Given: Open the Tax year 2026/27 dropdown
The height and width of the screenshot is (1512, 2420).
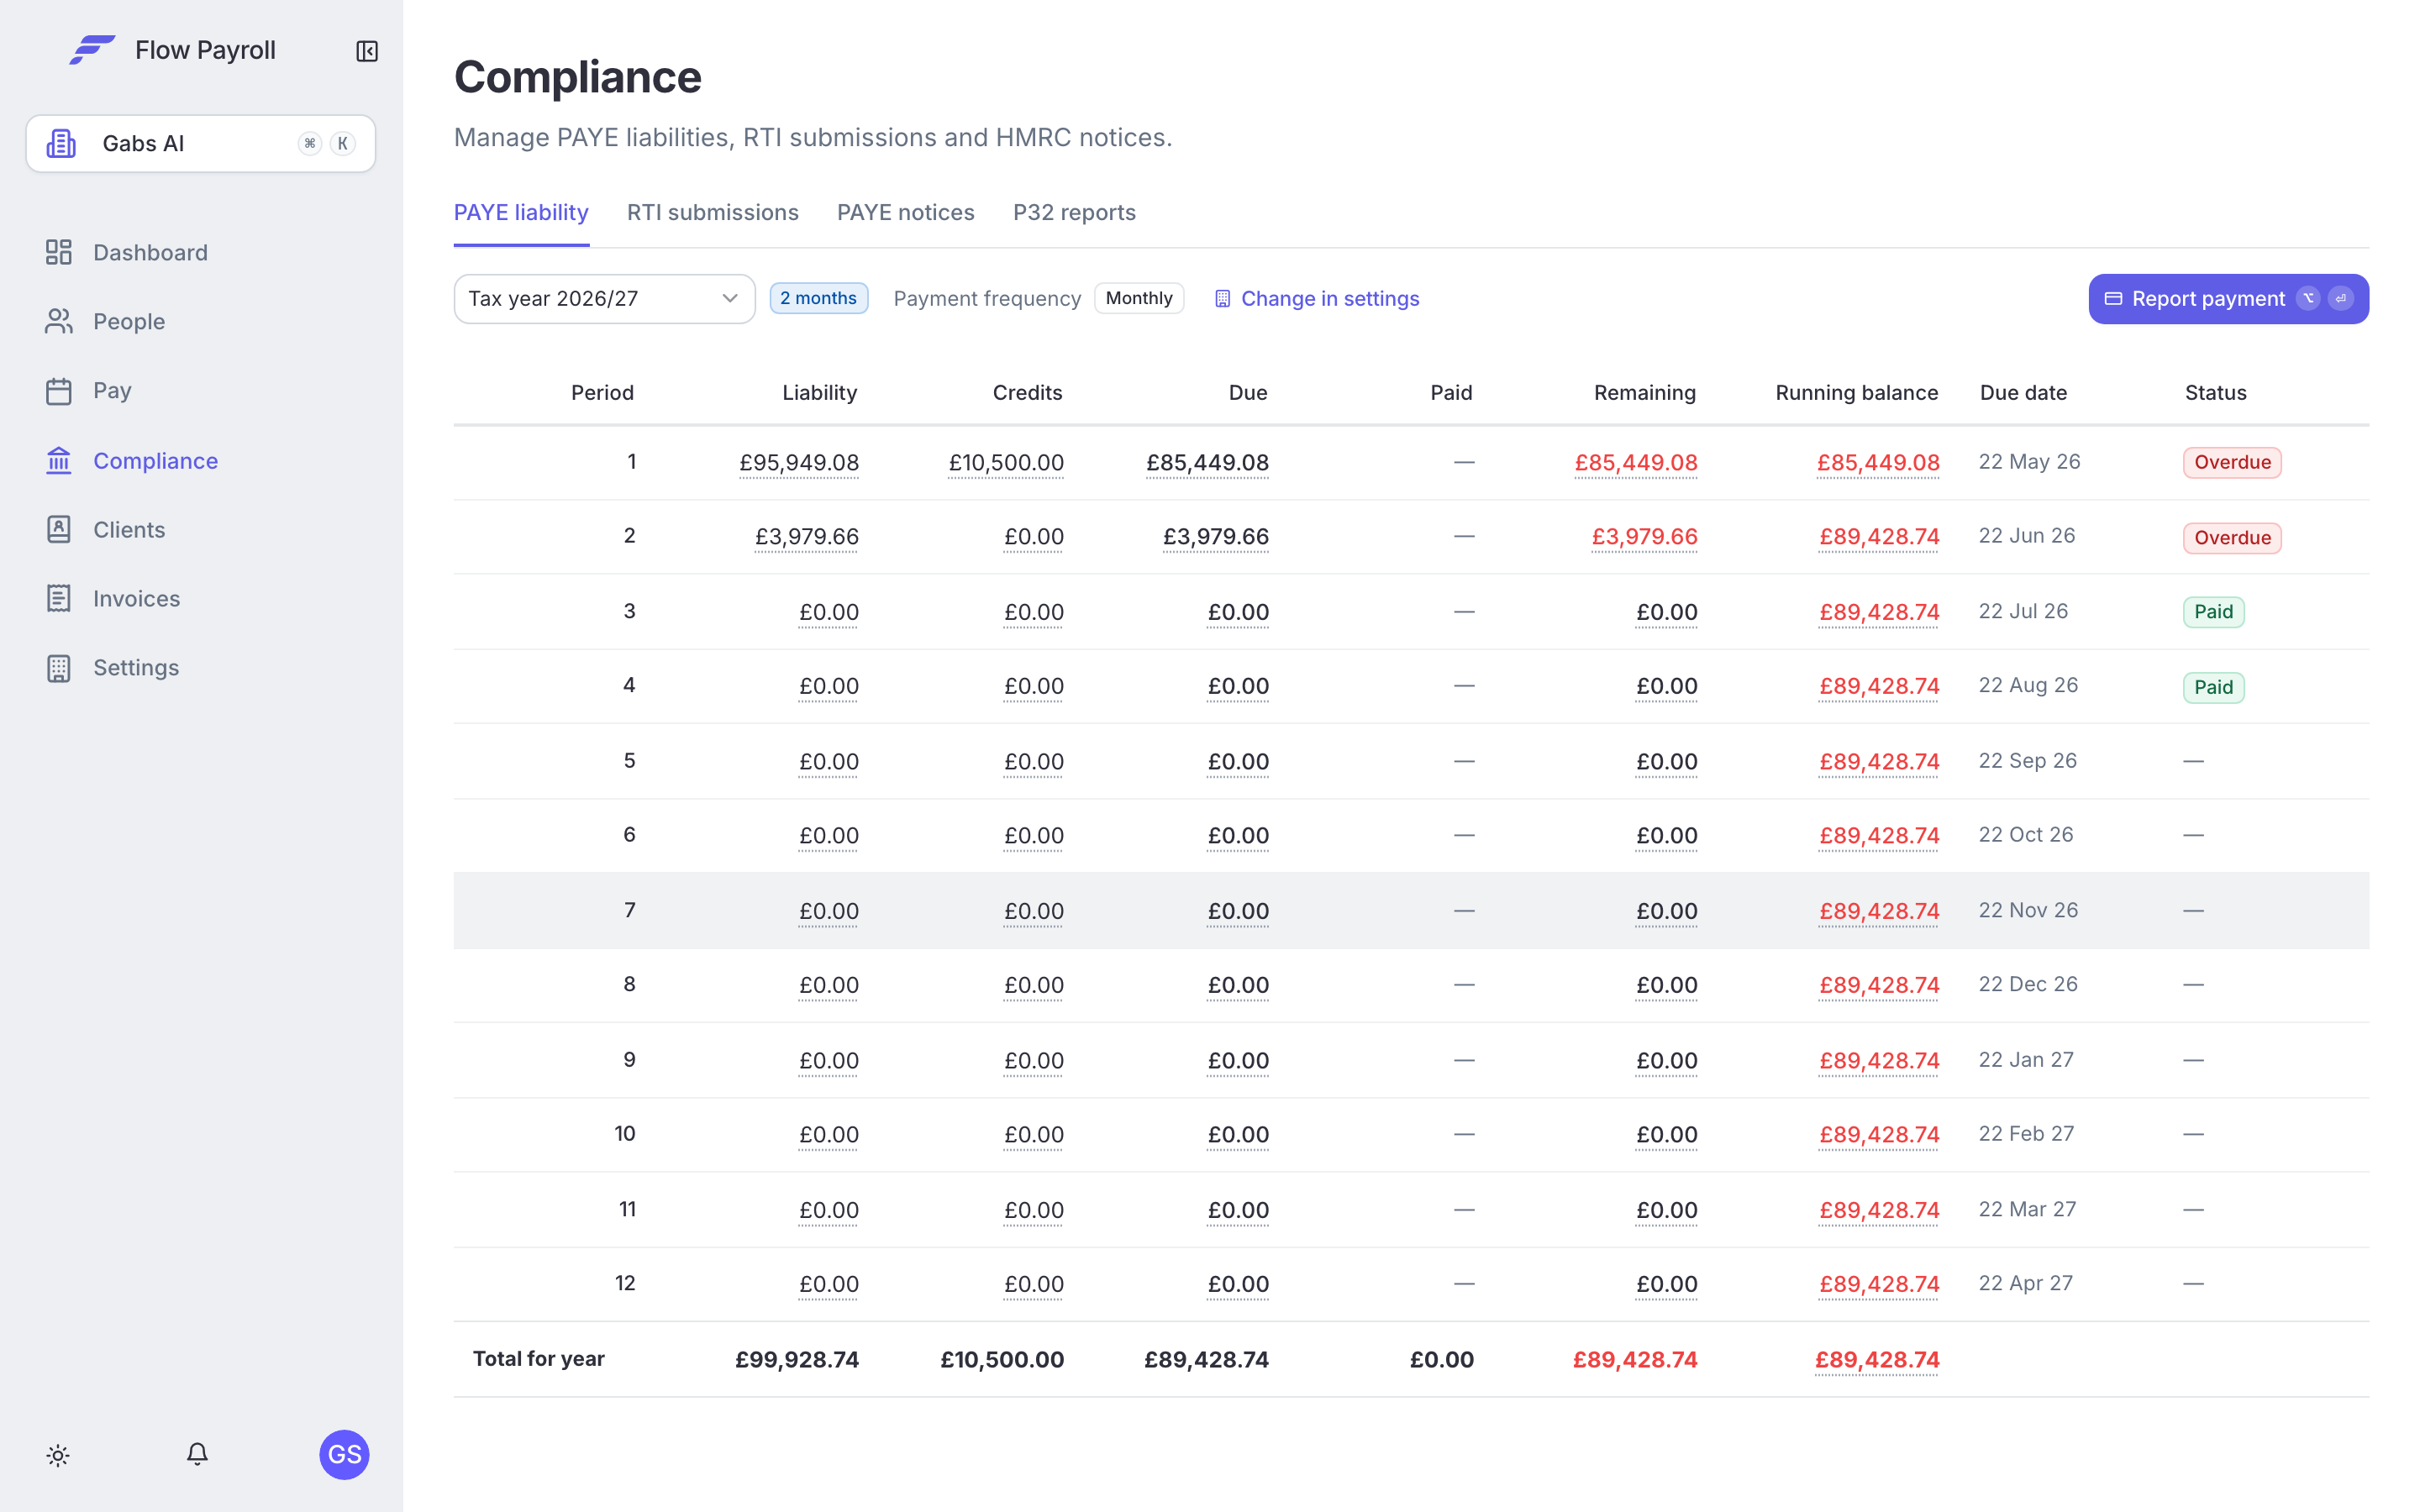Looking at the screenshot, I should [x=604, y=299].
